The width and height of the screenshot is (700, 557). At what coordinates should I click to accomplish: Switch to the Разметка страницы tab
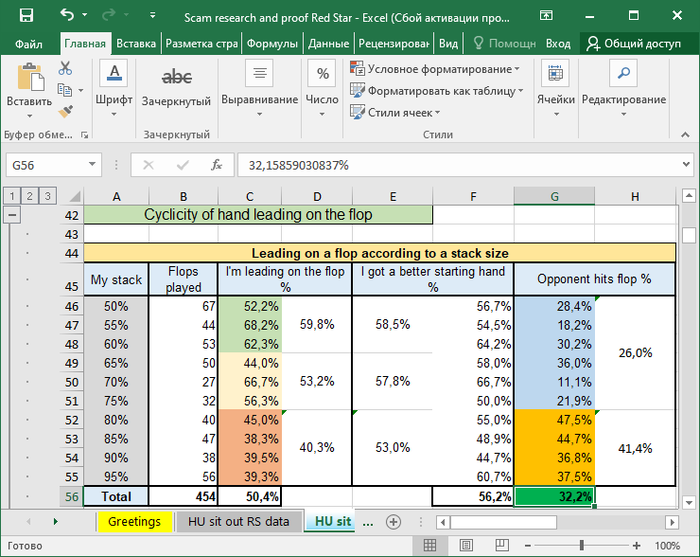tap(201, 44)
